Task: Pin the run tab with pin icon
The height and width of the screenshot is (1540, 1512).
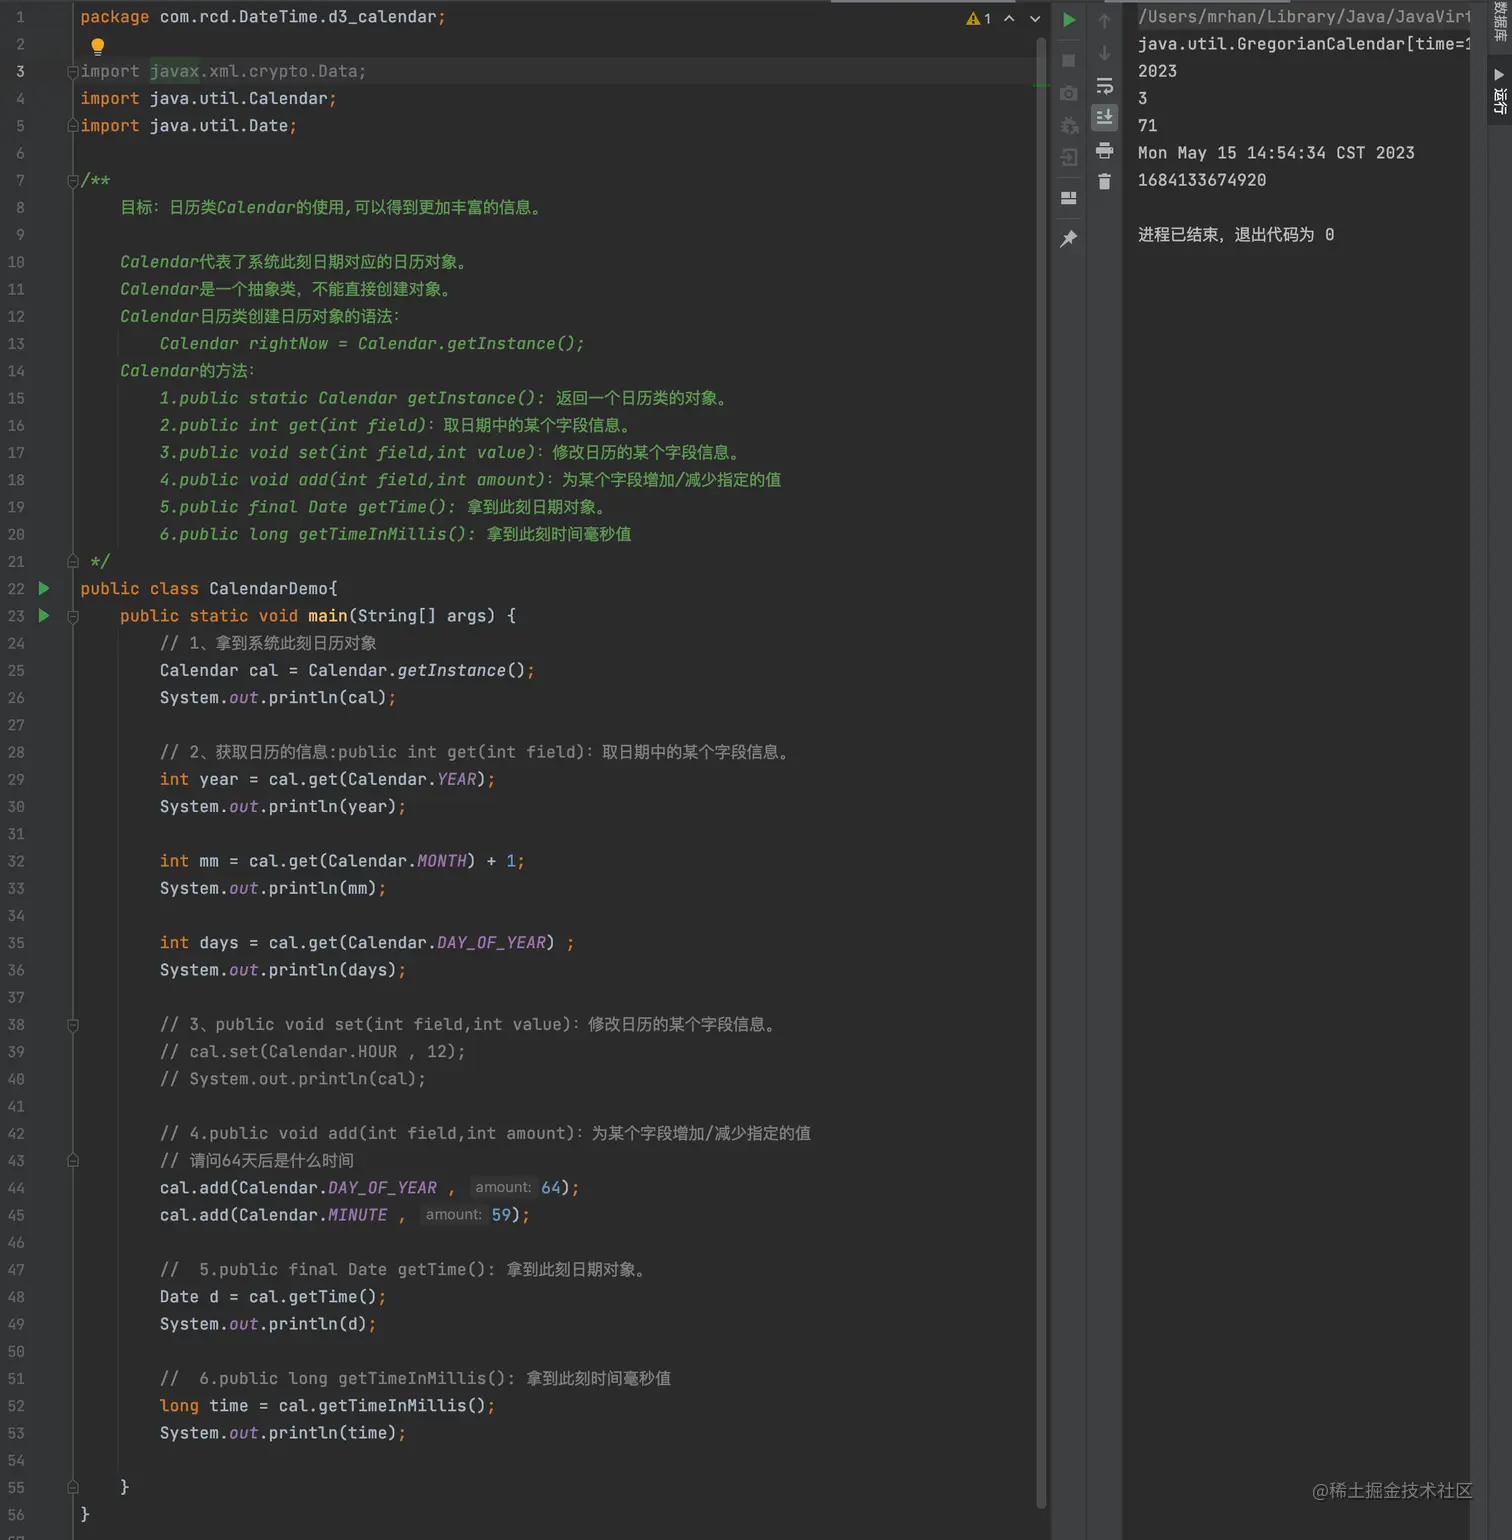Action: [1069, 239]
